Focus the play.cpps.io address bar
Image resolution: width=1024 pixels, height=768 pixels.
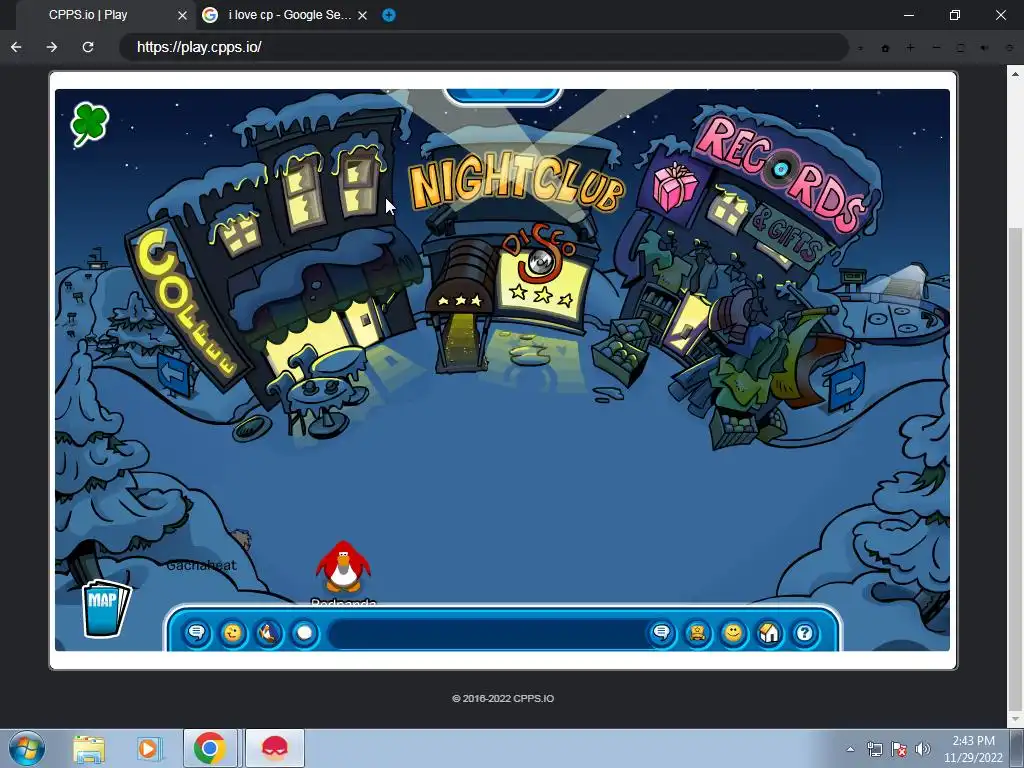tap(484, 47)
